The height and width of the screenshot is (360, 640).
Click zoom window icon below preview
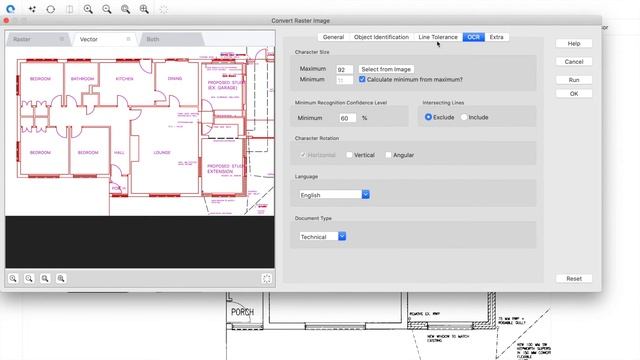point(61,278)
